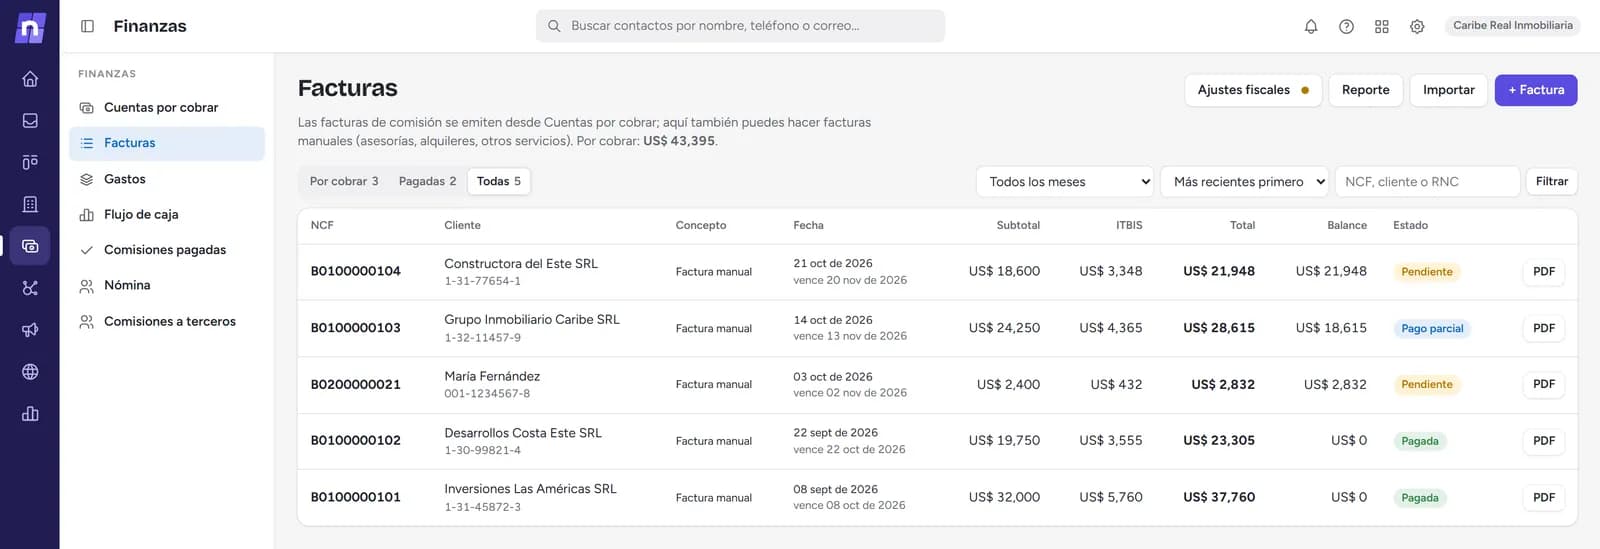Select the Finanzas money icon in left rail
Image resolution: width=1600 pixels, height=549 pixels.
(x=30, y=246)
